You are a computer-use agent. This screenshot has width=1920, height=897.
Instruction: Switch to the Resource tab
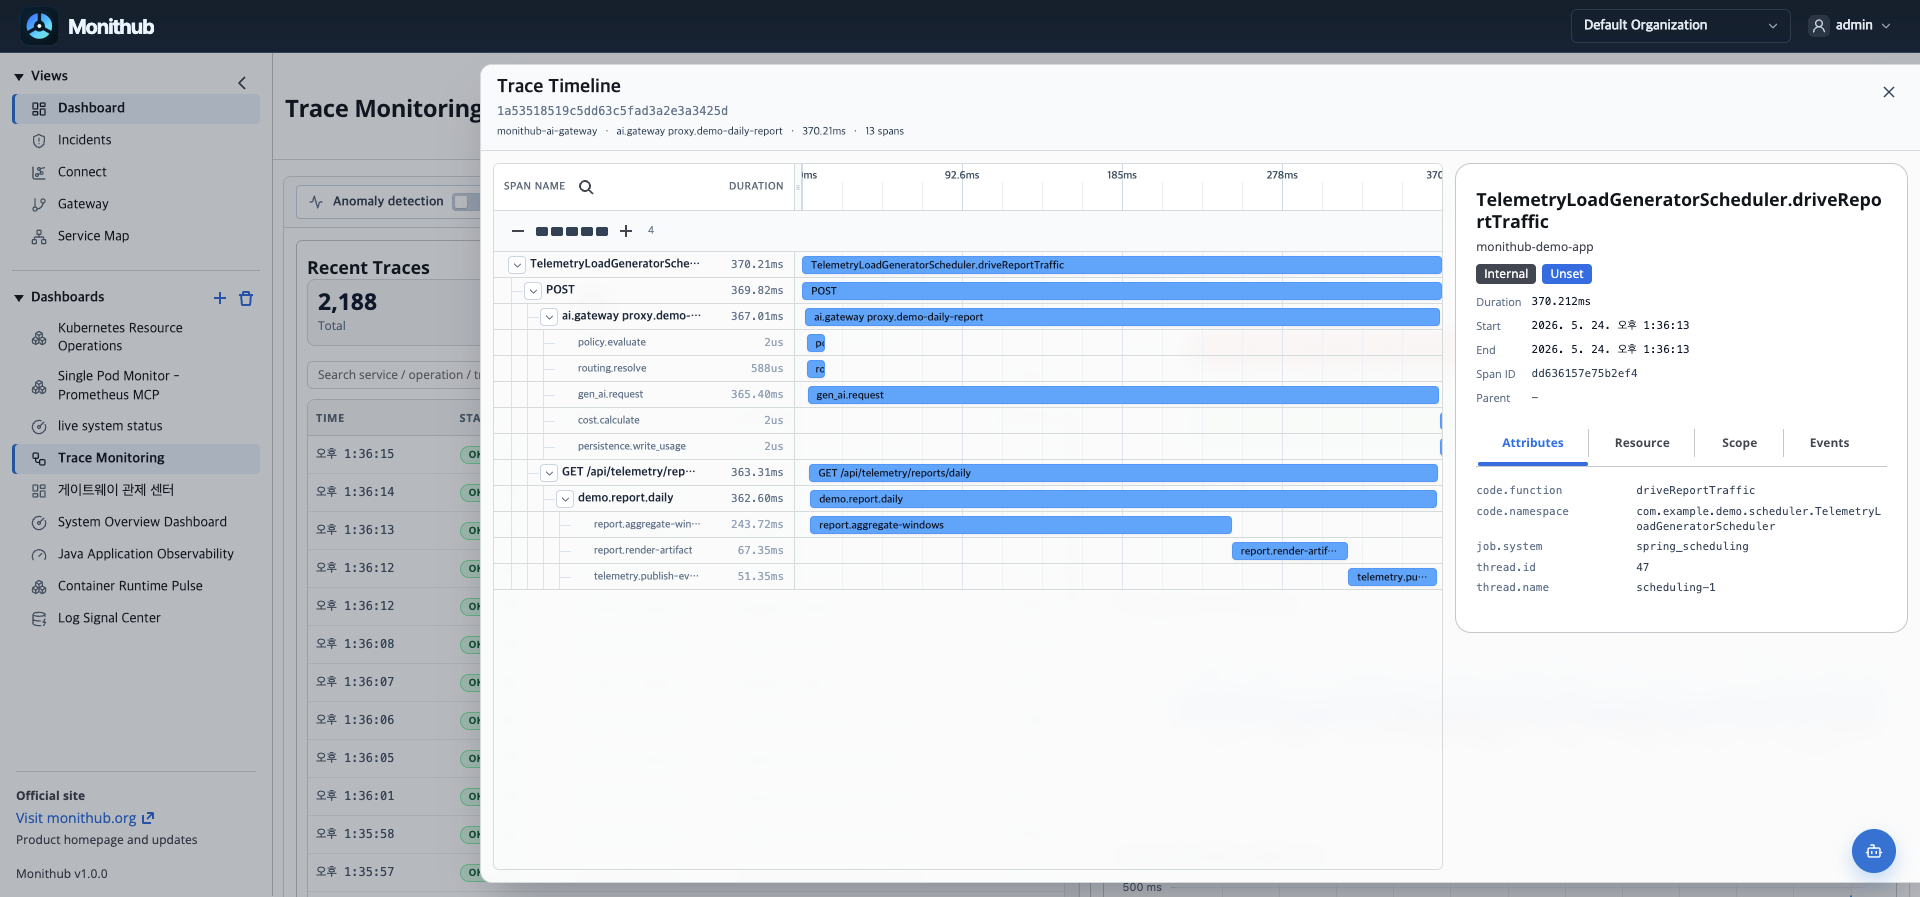click(x=1642, y=443)
